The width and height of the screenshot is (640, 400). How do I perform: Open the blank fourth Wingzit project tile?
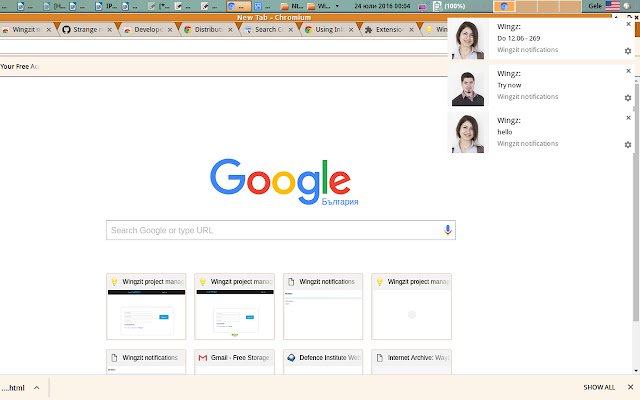click(411, 307)
